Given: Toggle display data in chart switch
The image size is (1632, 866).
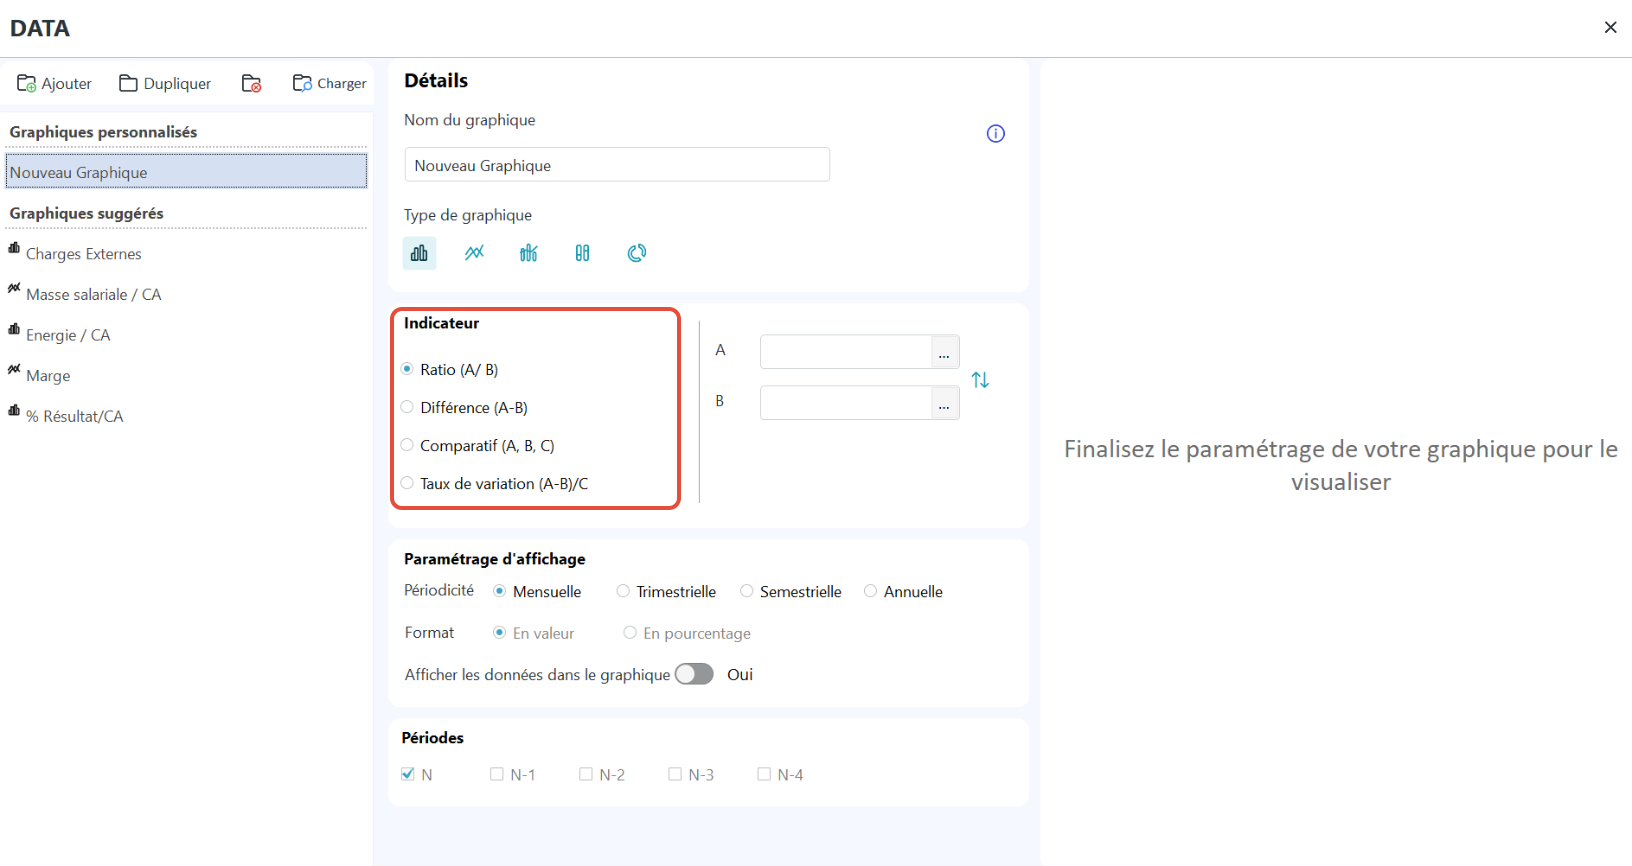Looking at the screenshot, I should (694, 674).
